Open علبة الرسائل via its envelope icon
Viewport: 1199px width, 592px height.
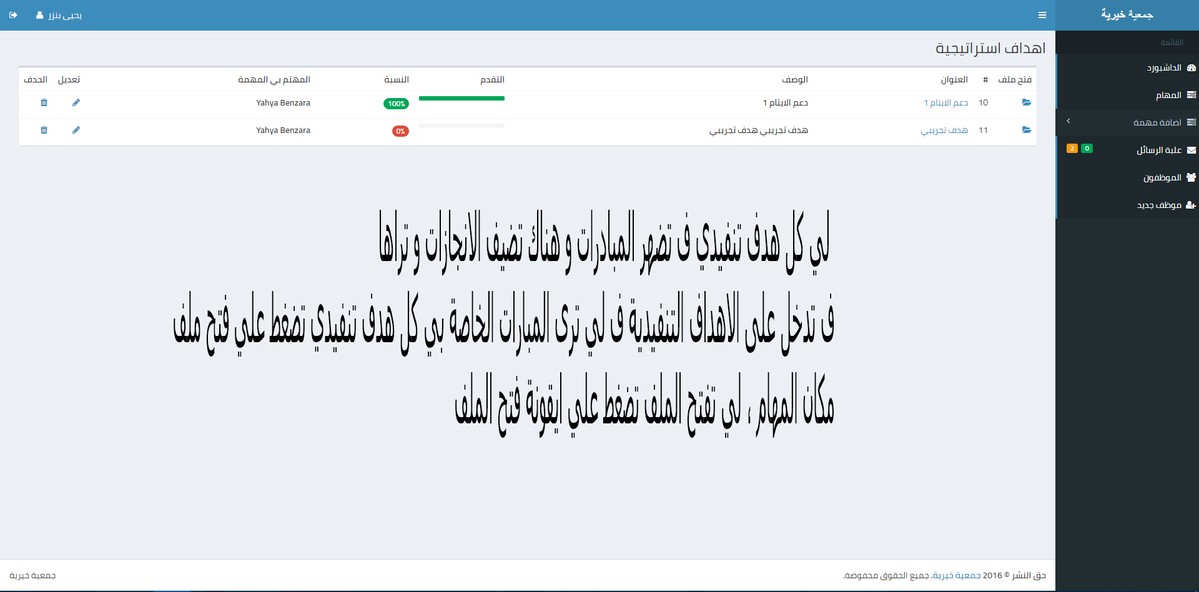tap(1191, 151)
